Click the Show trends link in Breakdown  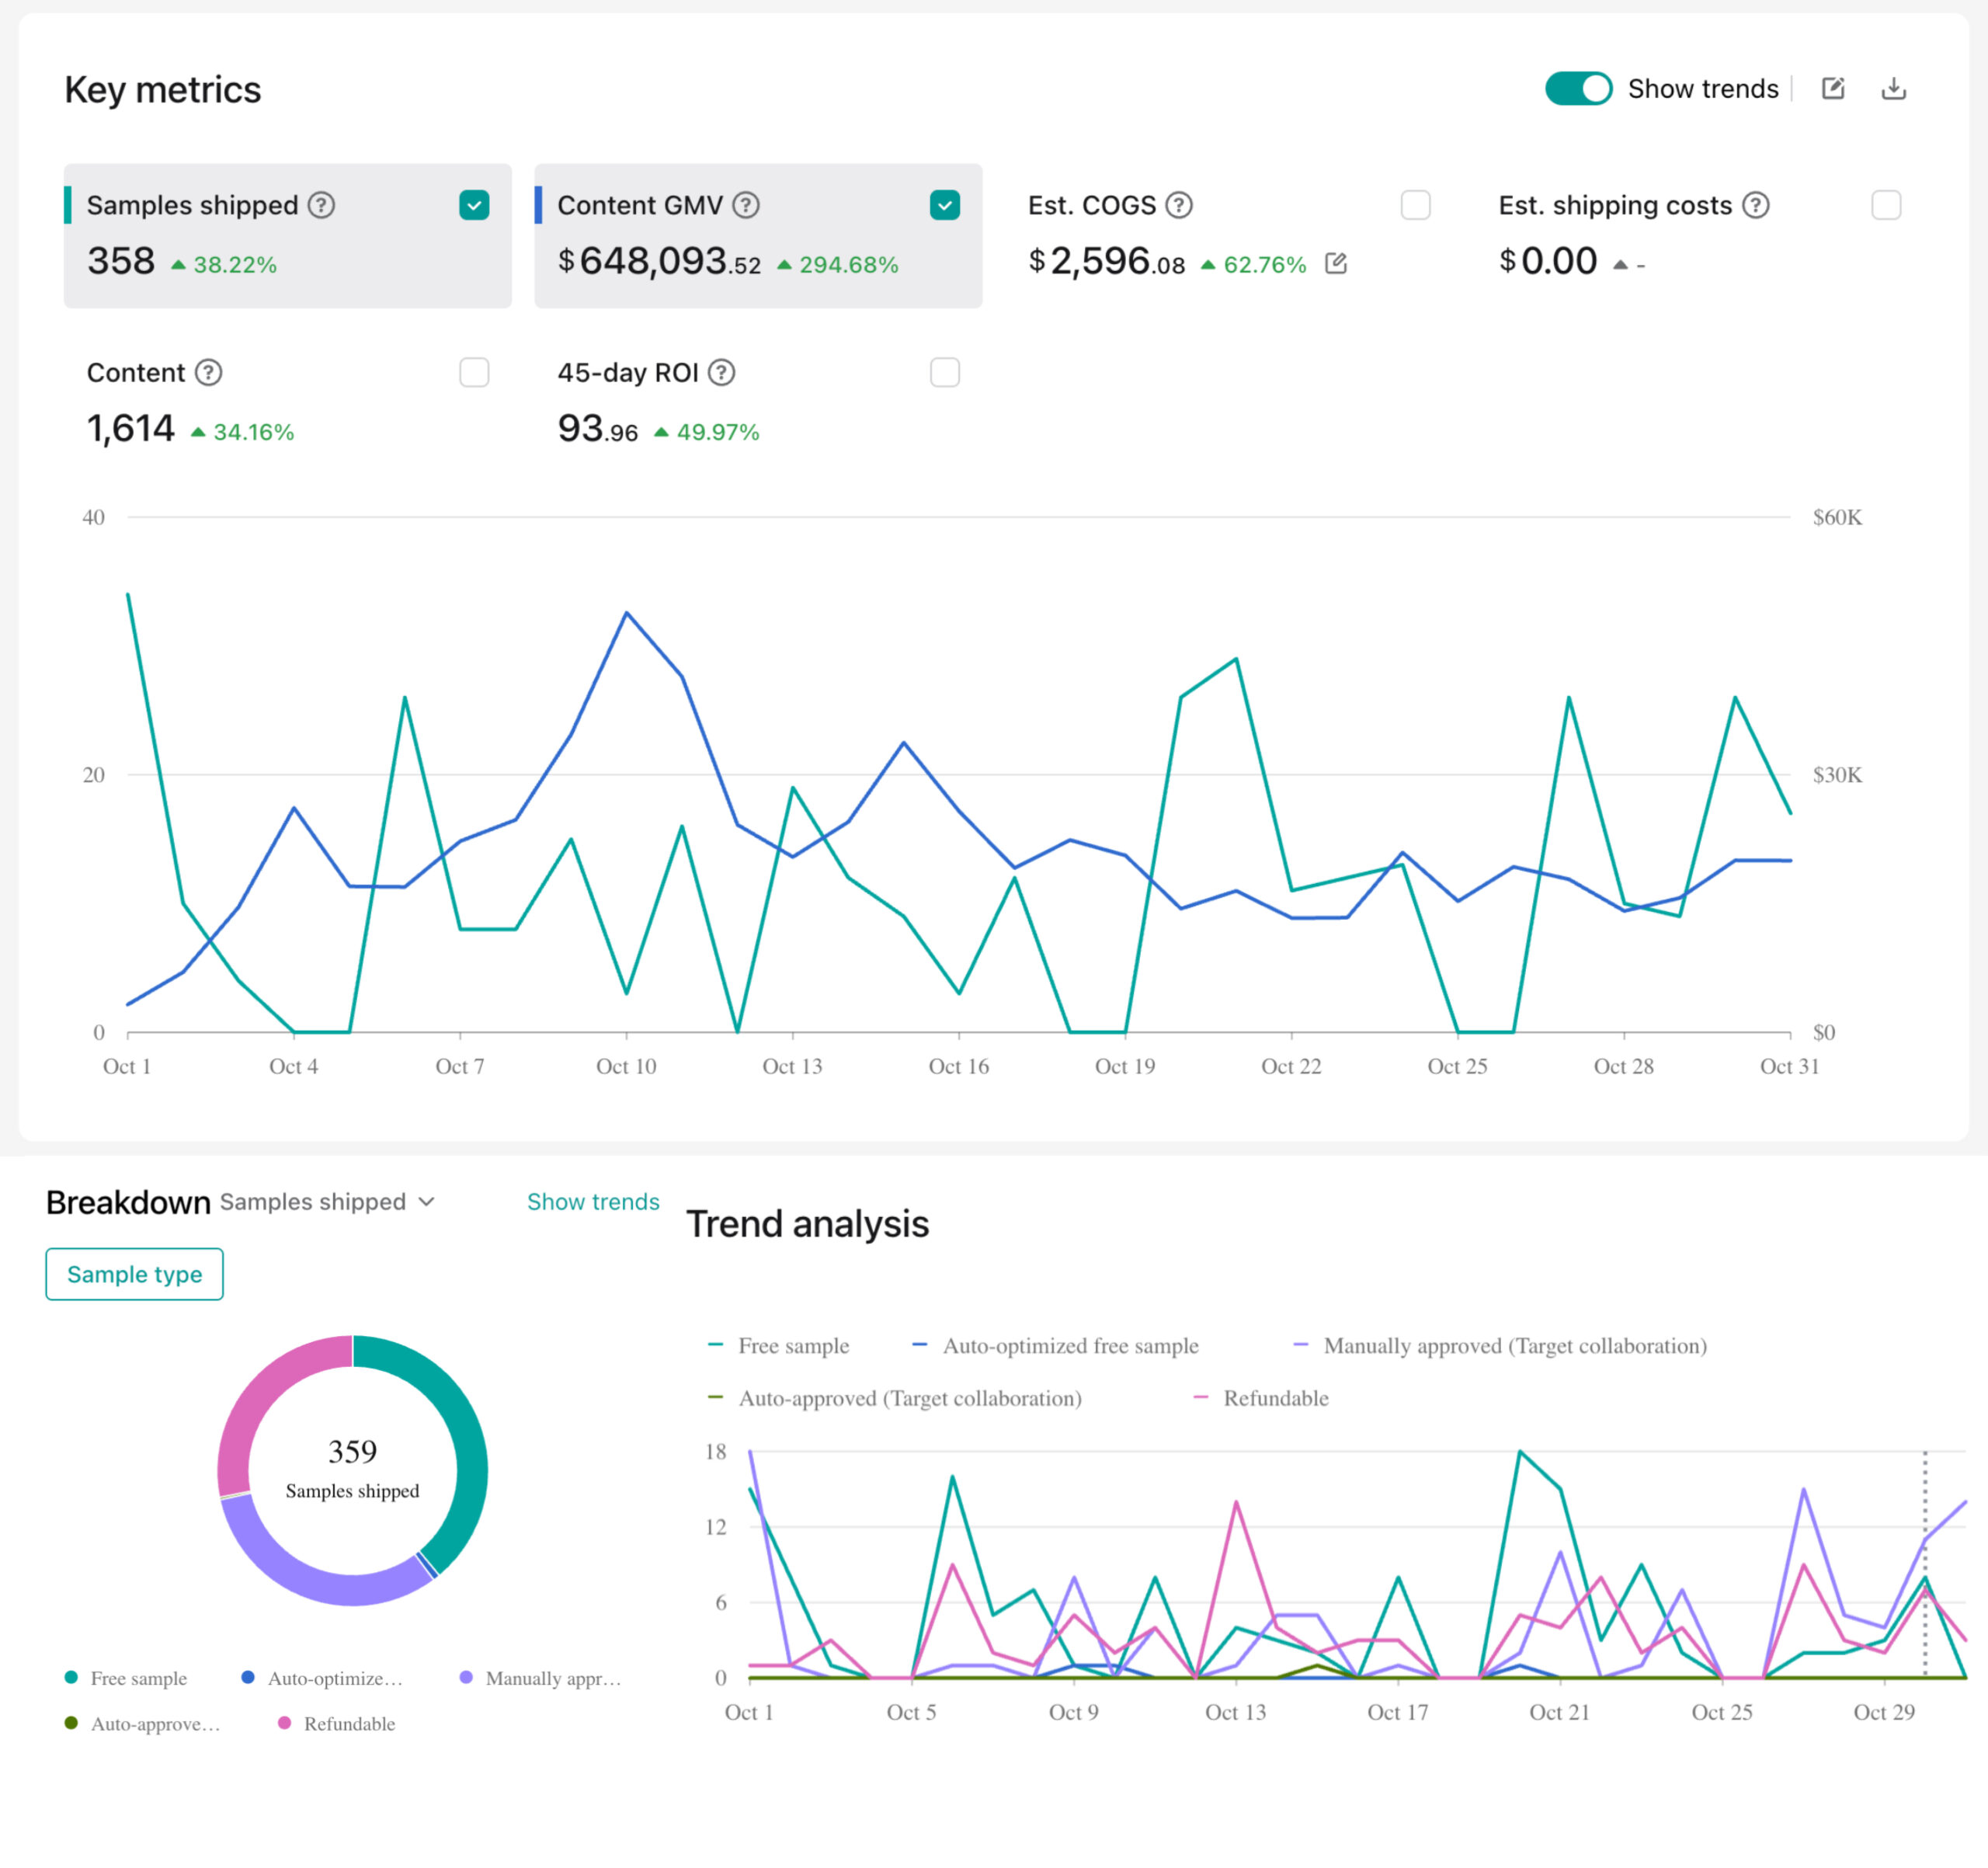593,1201
